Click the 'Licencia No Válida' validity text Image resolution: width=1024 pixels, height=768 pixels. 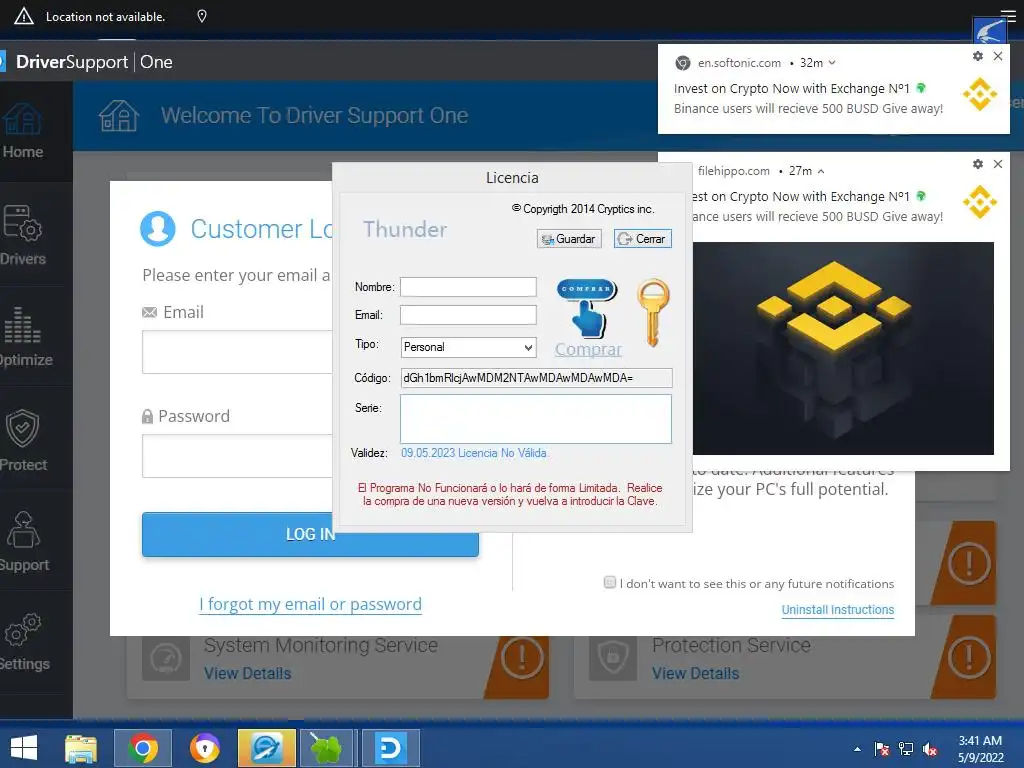tap(503, 453)
